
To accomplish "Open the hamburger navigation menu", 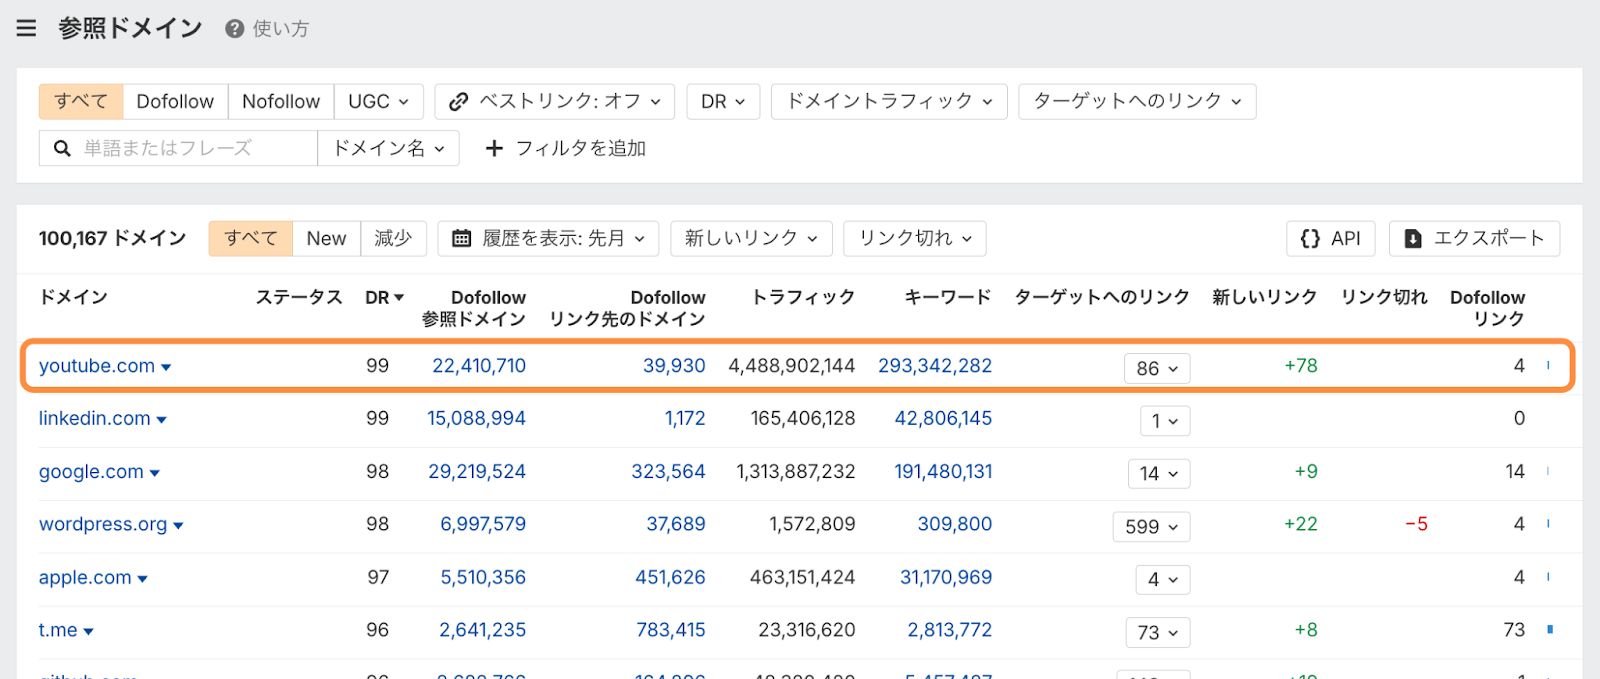I will pos(27,28).
